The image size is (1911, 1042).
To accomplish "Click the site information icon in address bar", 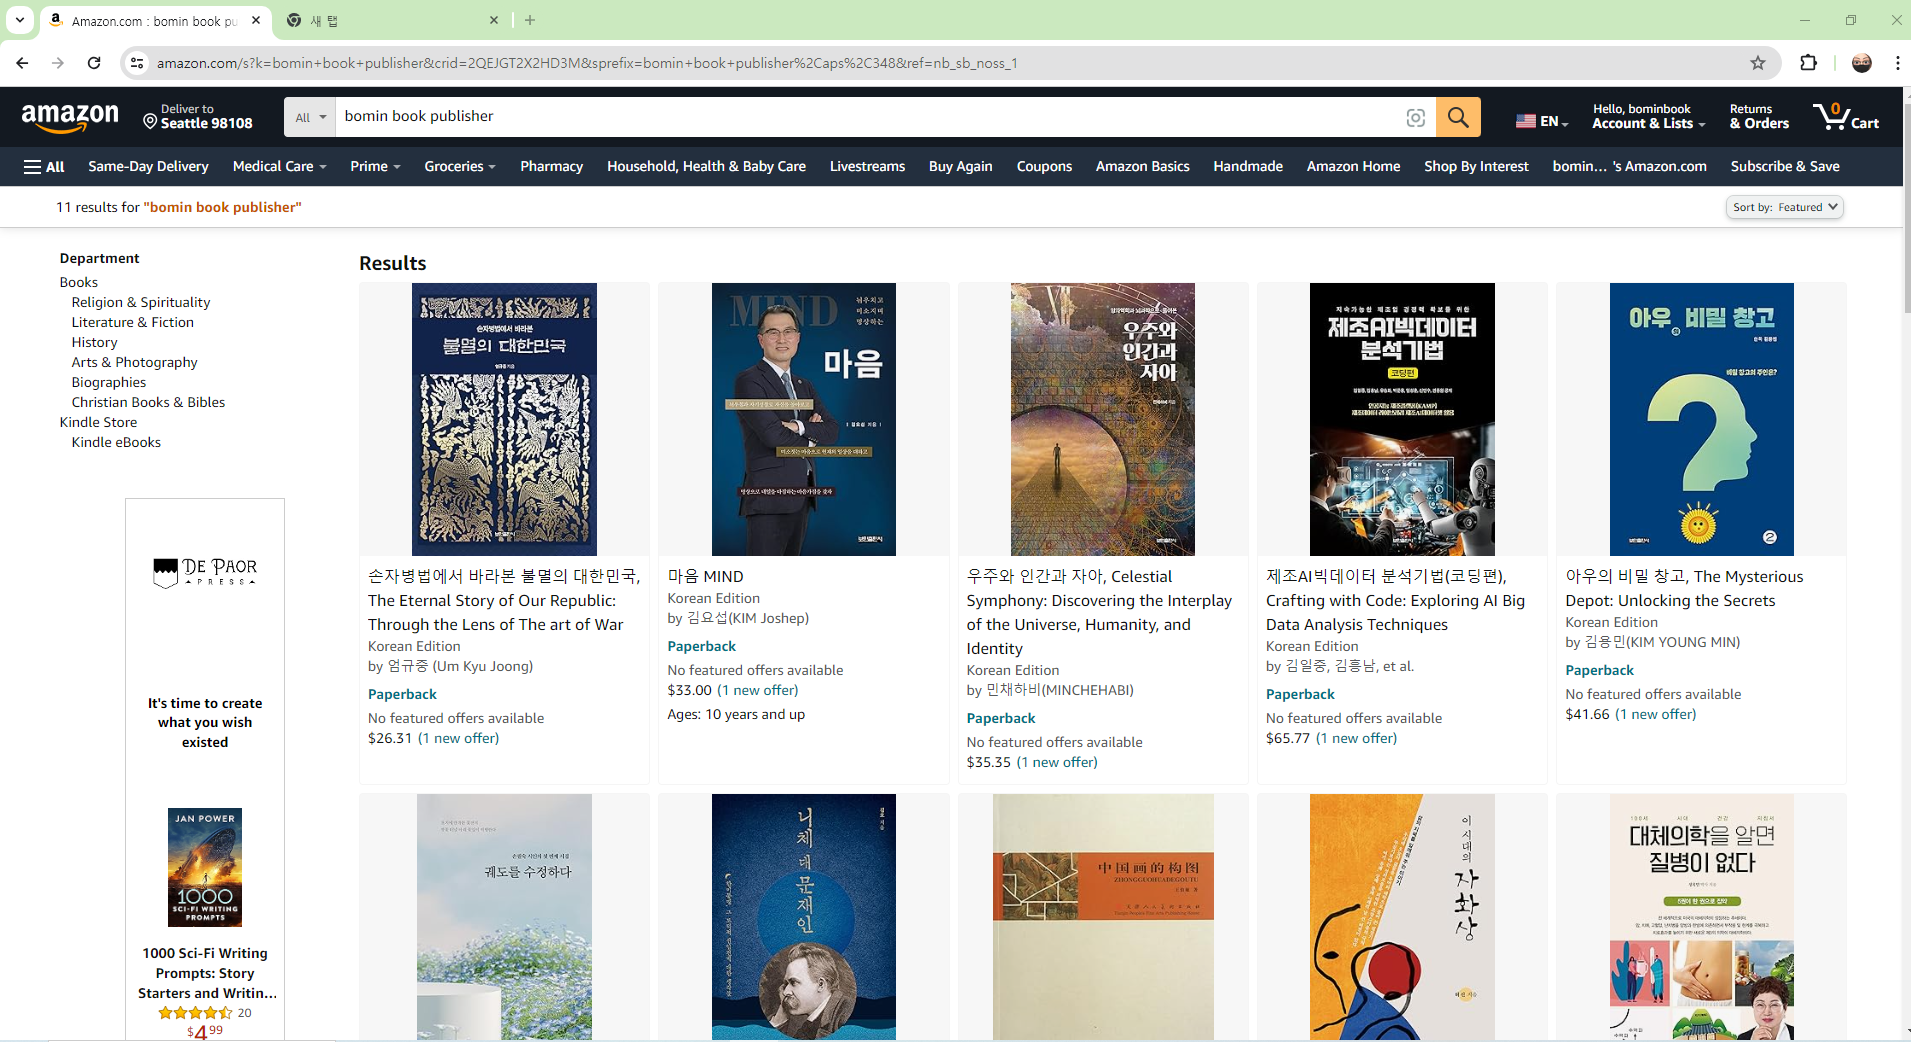I will click(137, 63).
